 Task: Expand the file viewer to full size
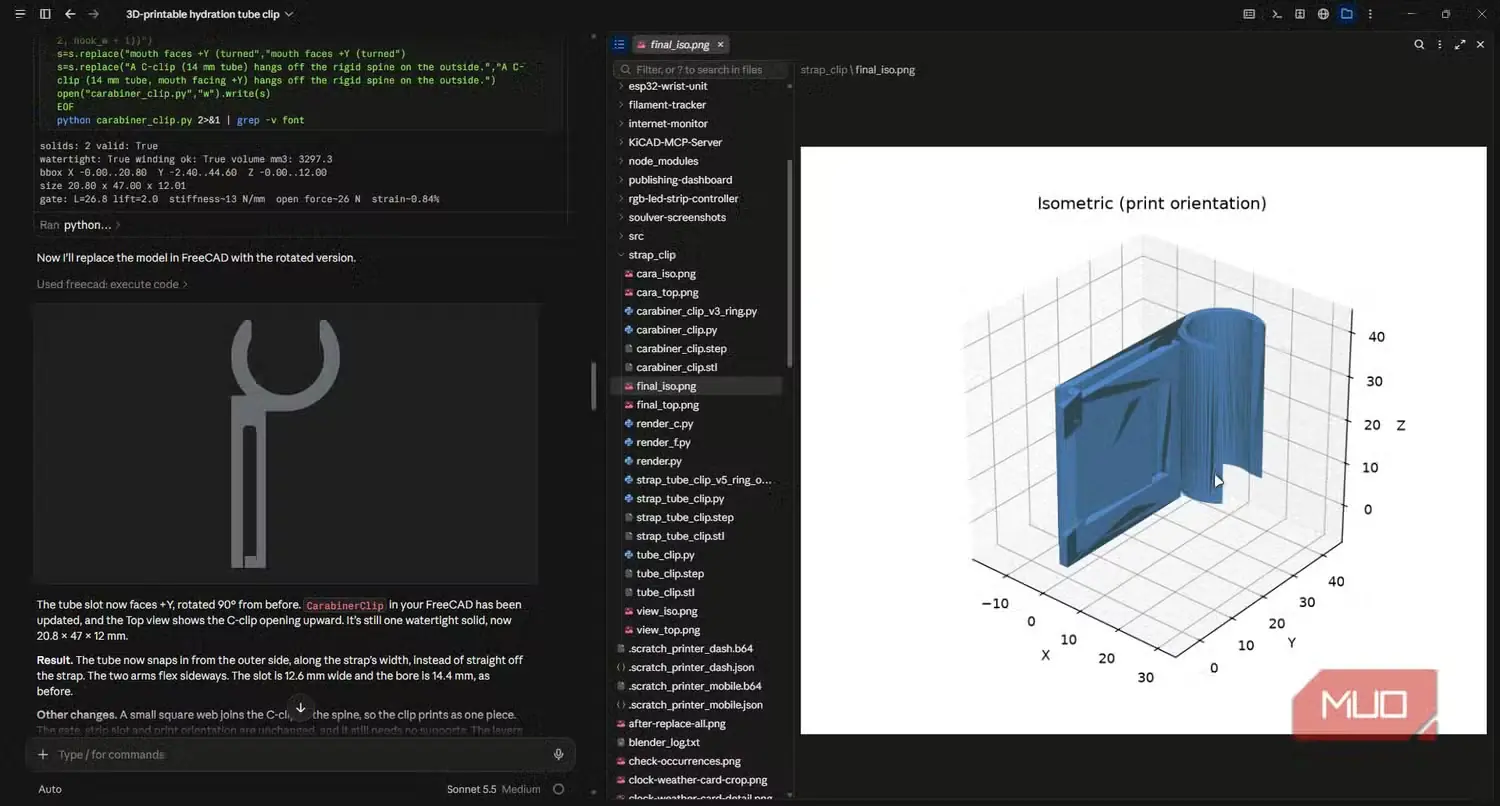1460,44
